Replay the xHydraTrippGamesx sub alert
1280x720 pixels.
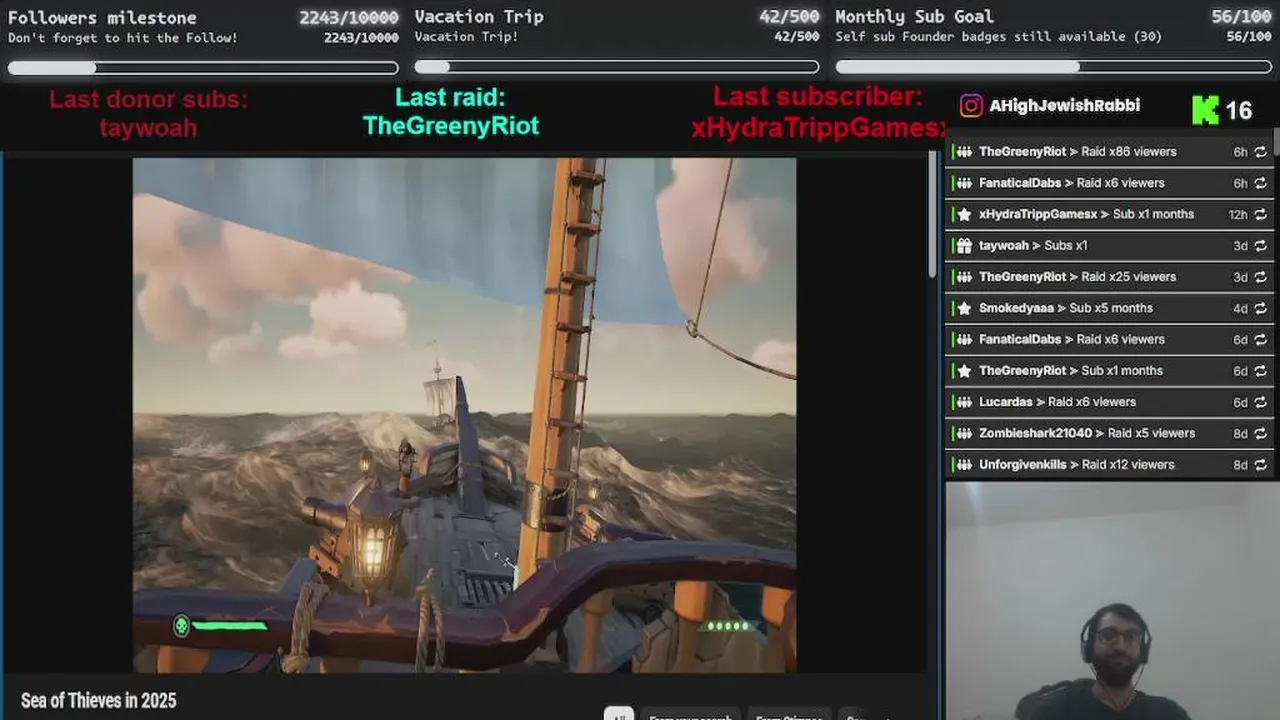pyautogui.click(x=1260, y=214)
